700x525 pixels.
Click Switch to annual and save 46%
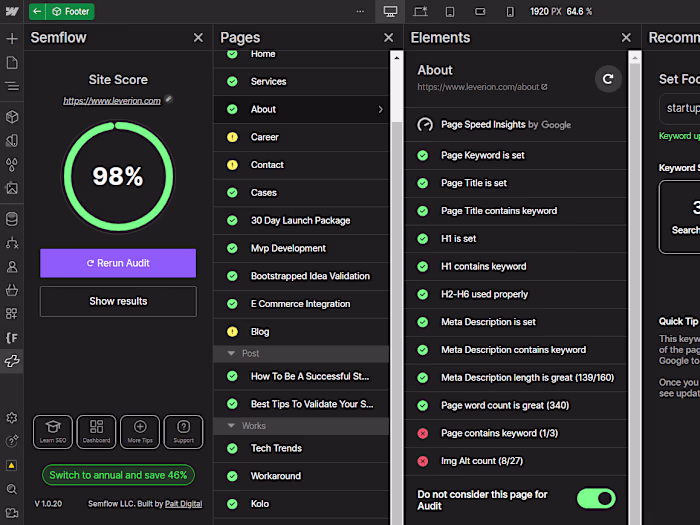point(118,475)
